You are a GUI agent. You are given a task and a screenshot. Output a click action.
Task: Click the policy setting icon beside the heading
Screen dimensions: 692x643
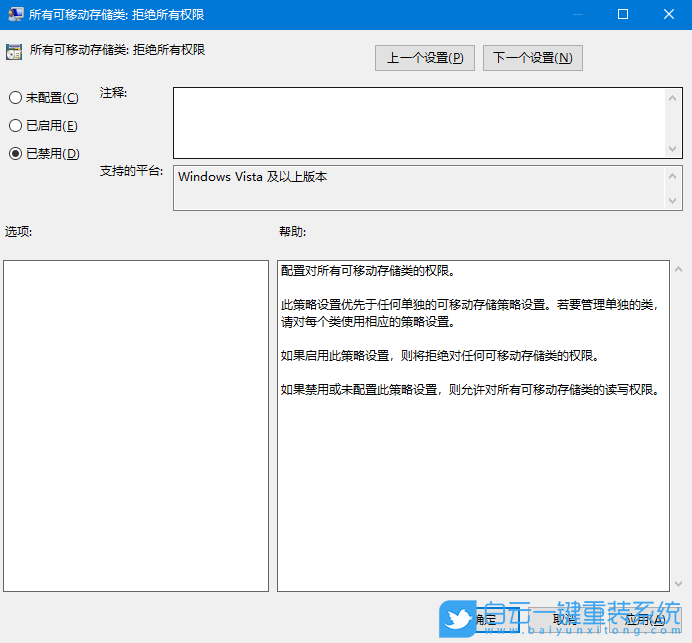coord(14,52)
